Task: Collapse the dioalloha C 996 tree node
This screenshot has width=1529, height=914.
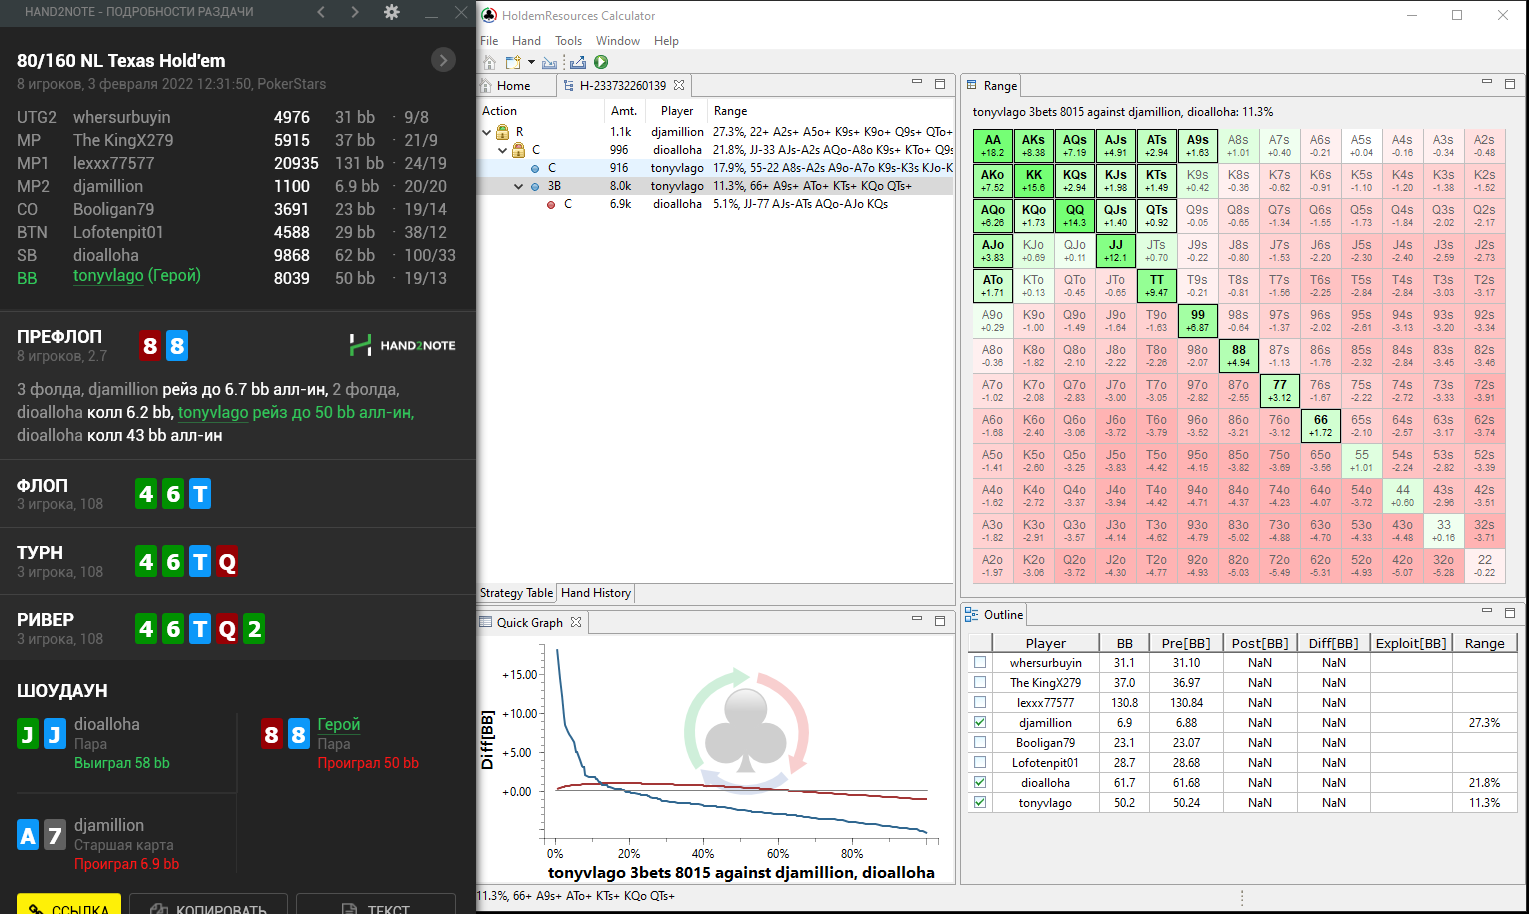Action: click(503, 150)
